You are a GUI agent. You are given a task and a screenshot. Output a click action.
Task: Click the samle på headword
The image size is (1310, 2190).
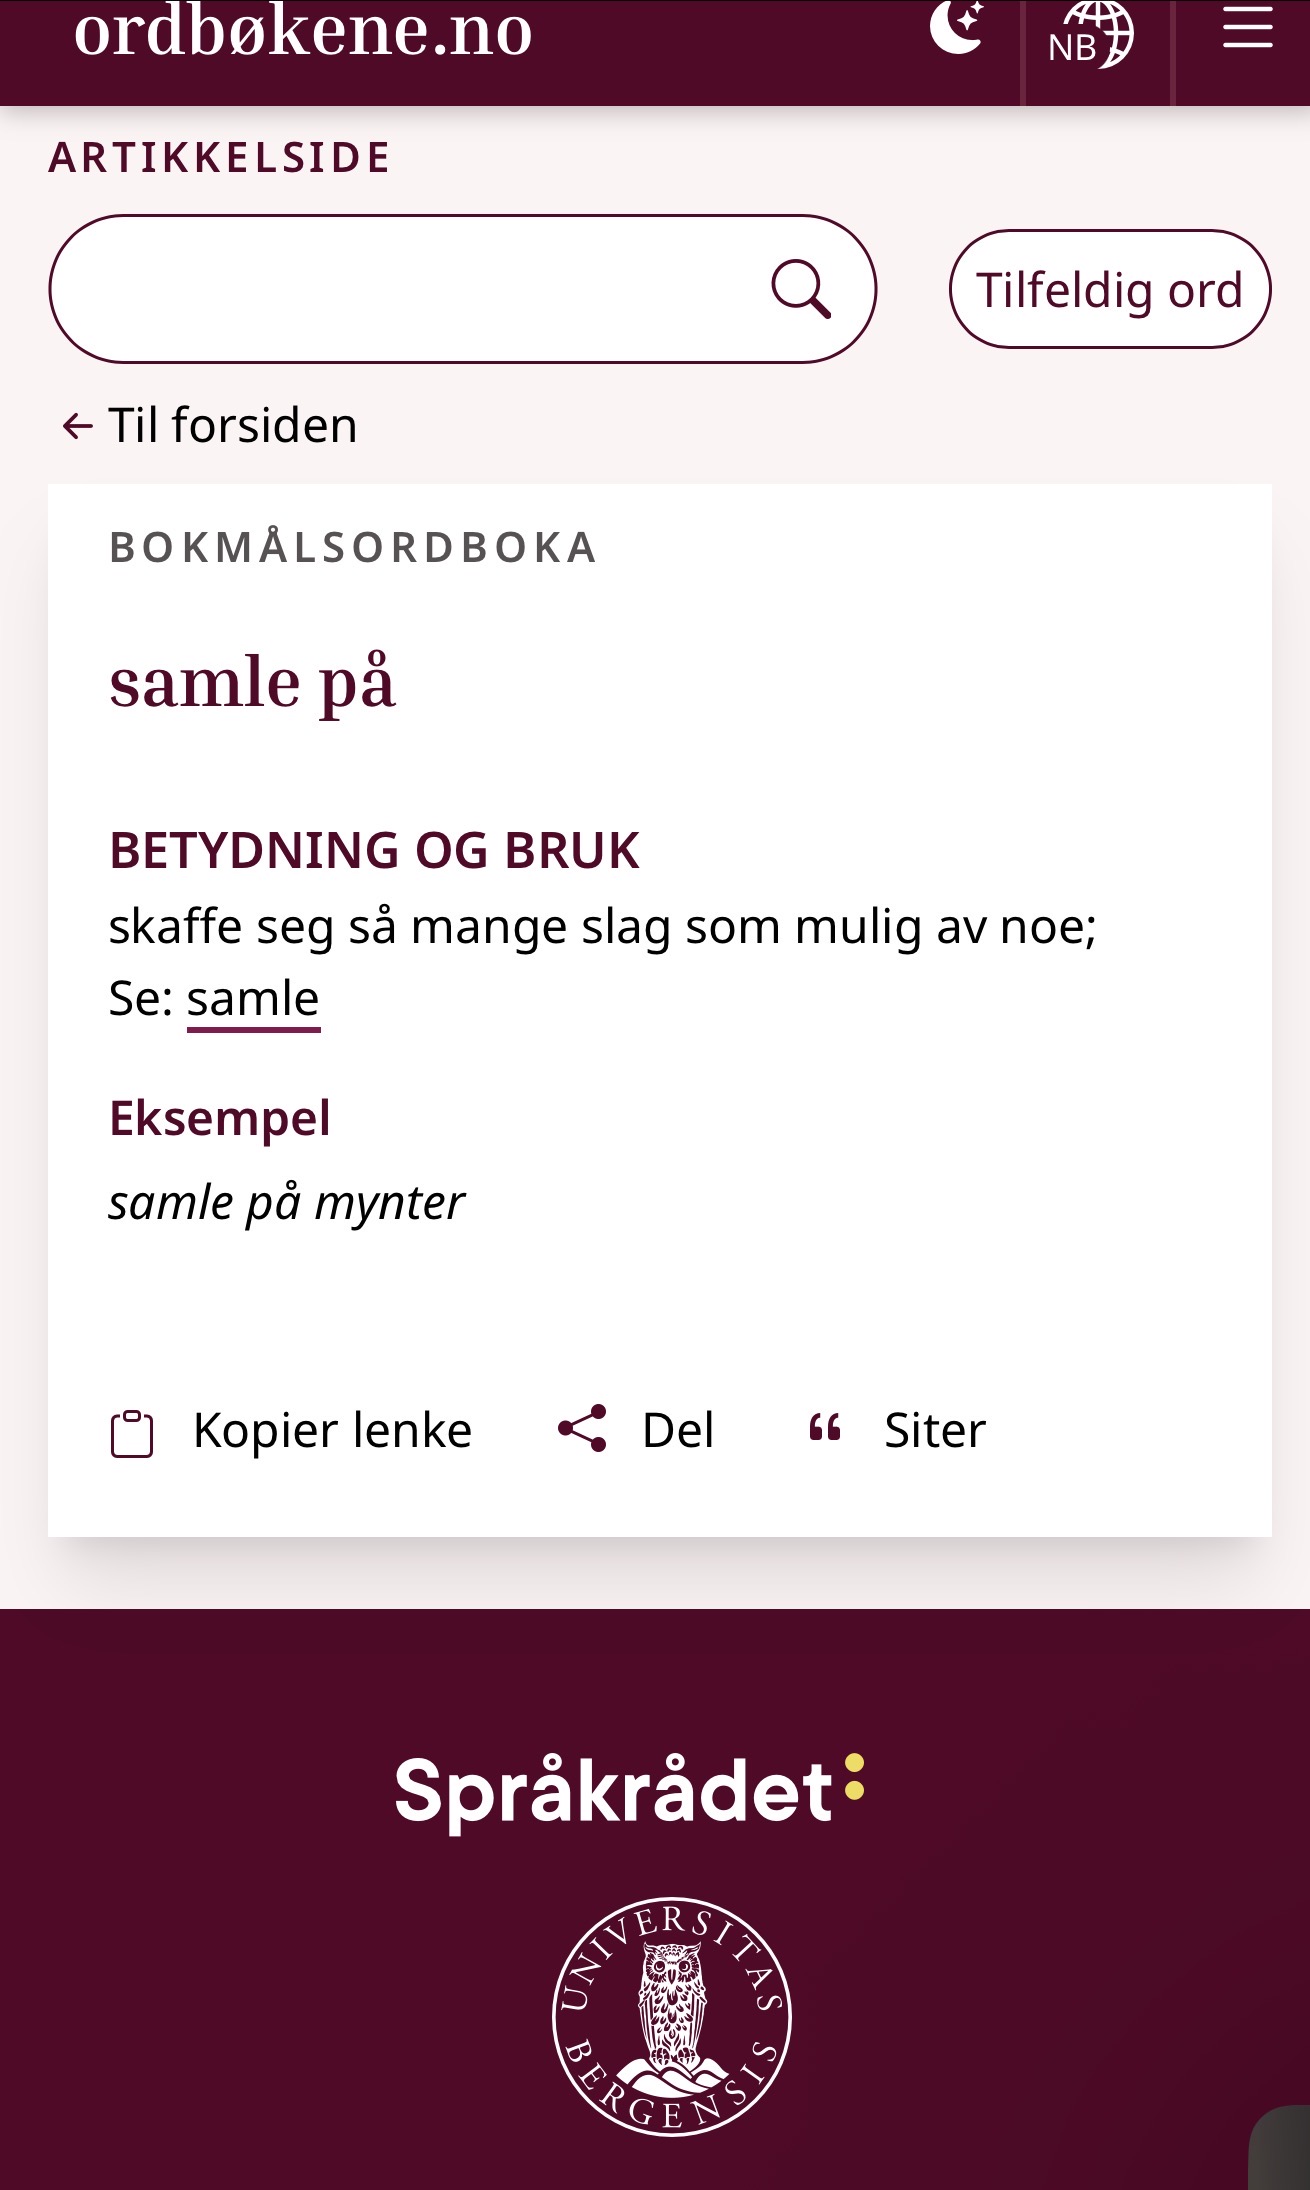tap(252, 683)
